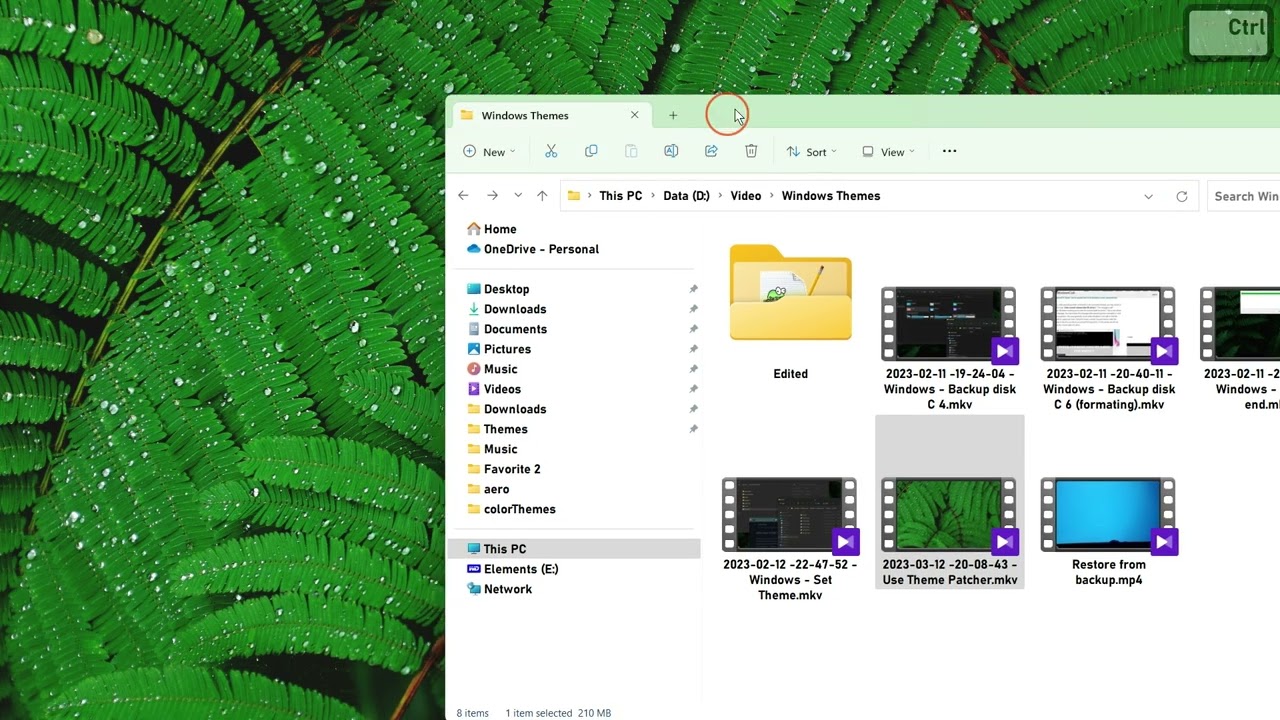
Task: Expand the address bar history dropdown
Action: tap(1148, 196)
